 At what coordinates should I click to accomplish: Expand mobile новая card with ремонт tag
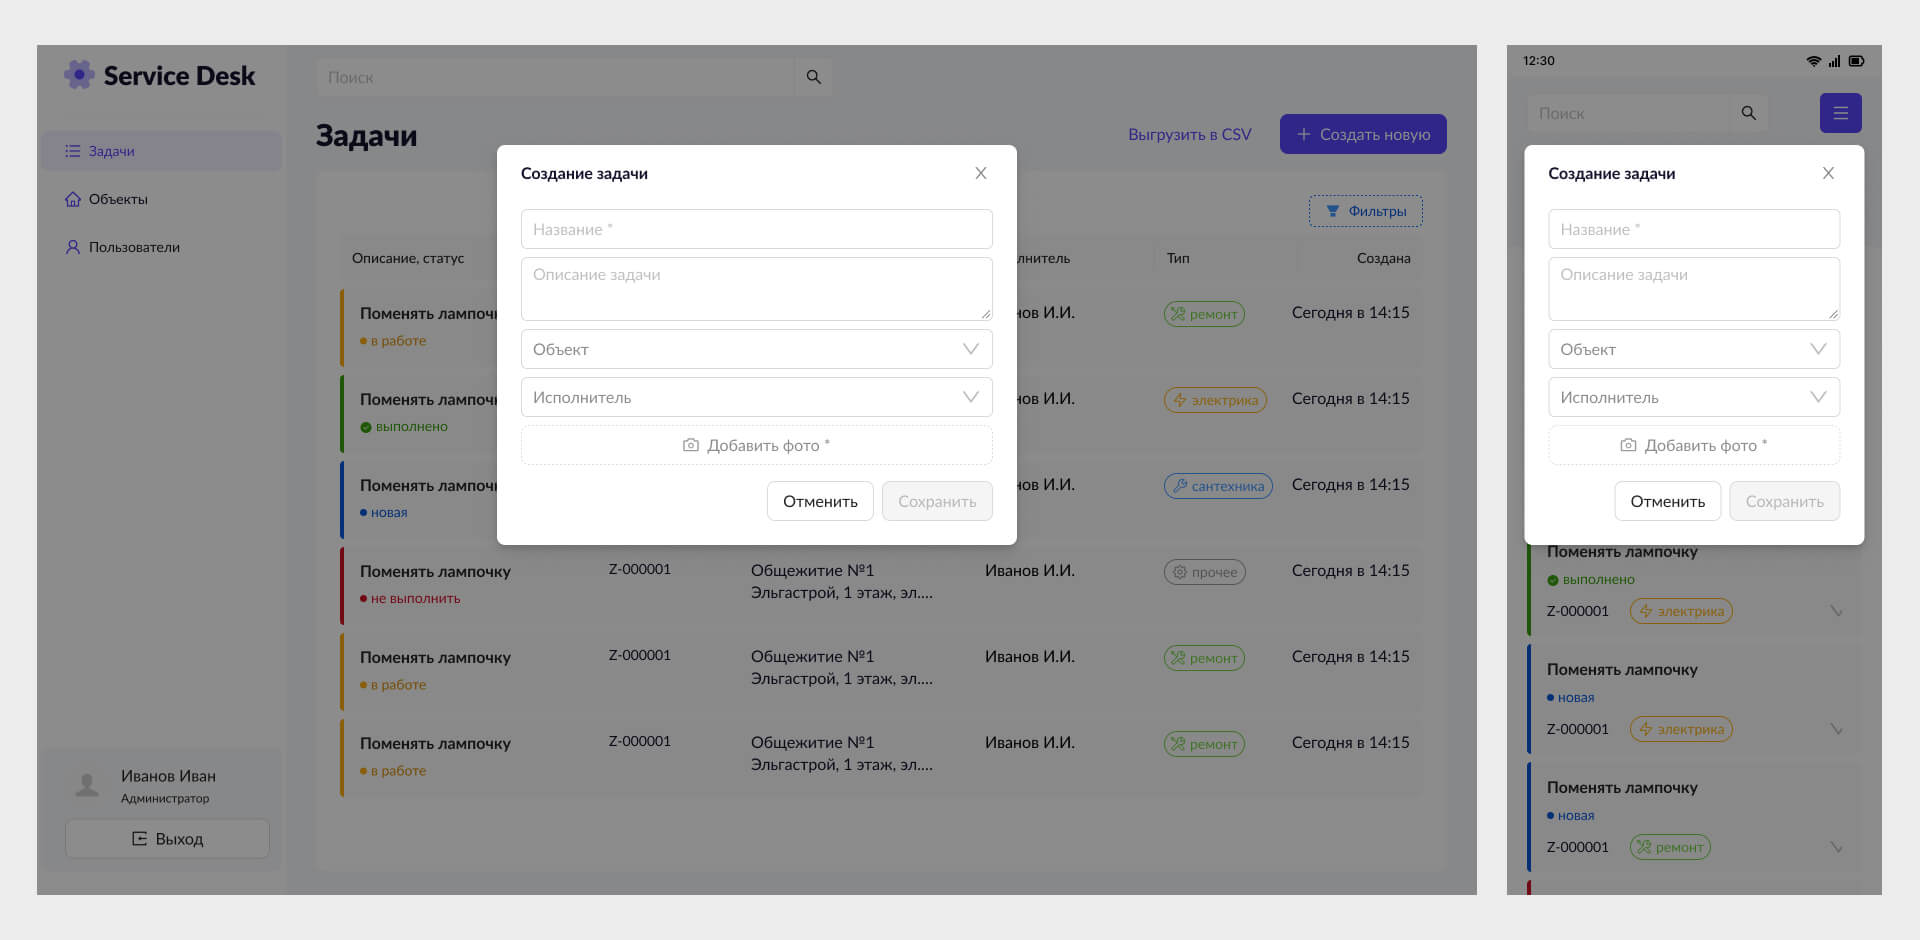tap(1836, 847)
